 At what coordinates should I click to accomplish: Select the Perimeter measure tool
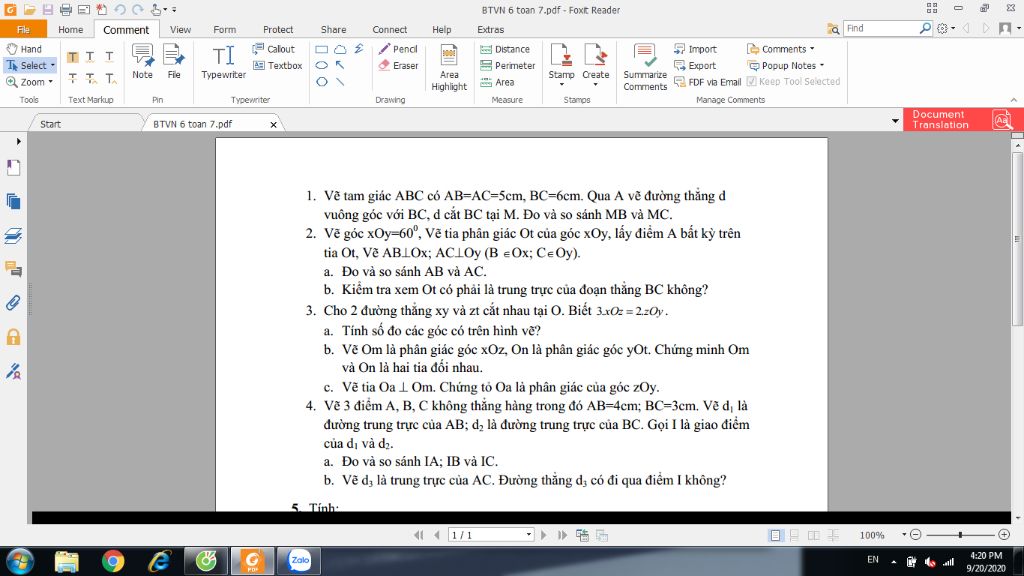(507, 65)
